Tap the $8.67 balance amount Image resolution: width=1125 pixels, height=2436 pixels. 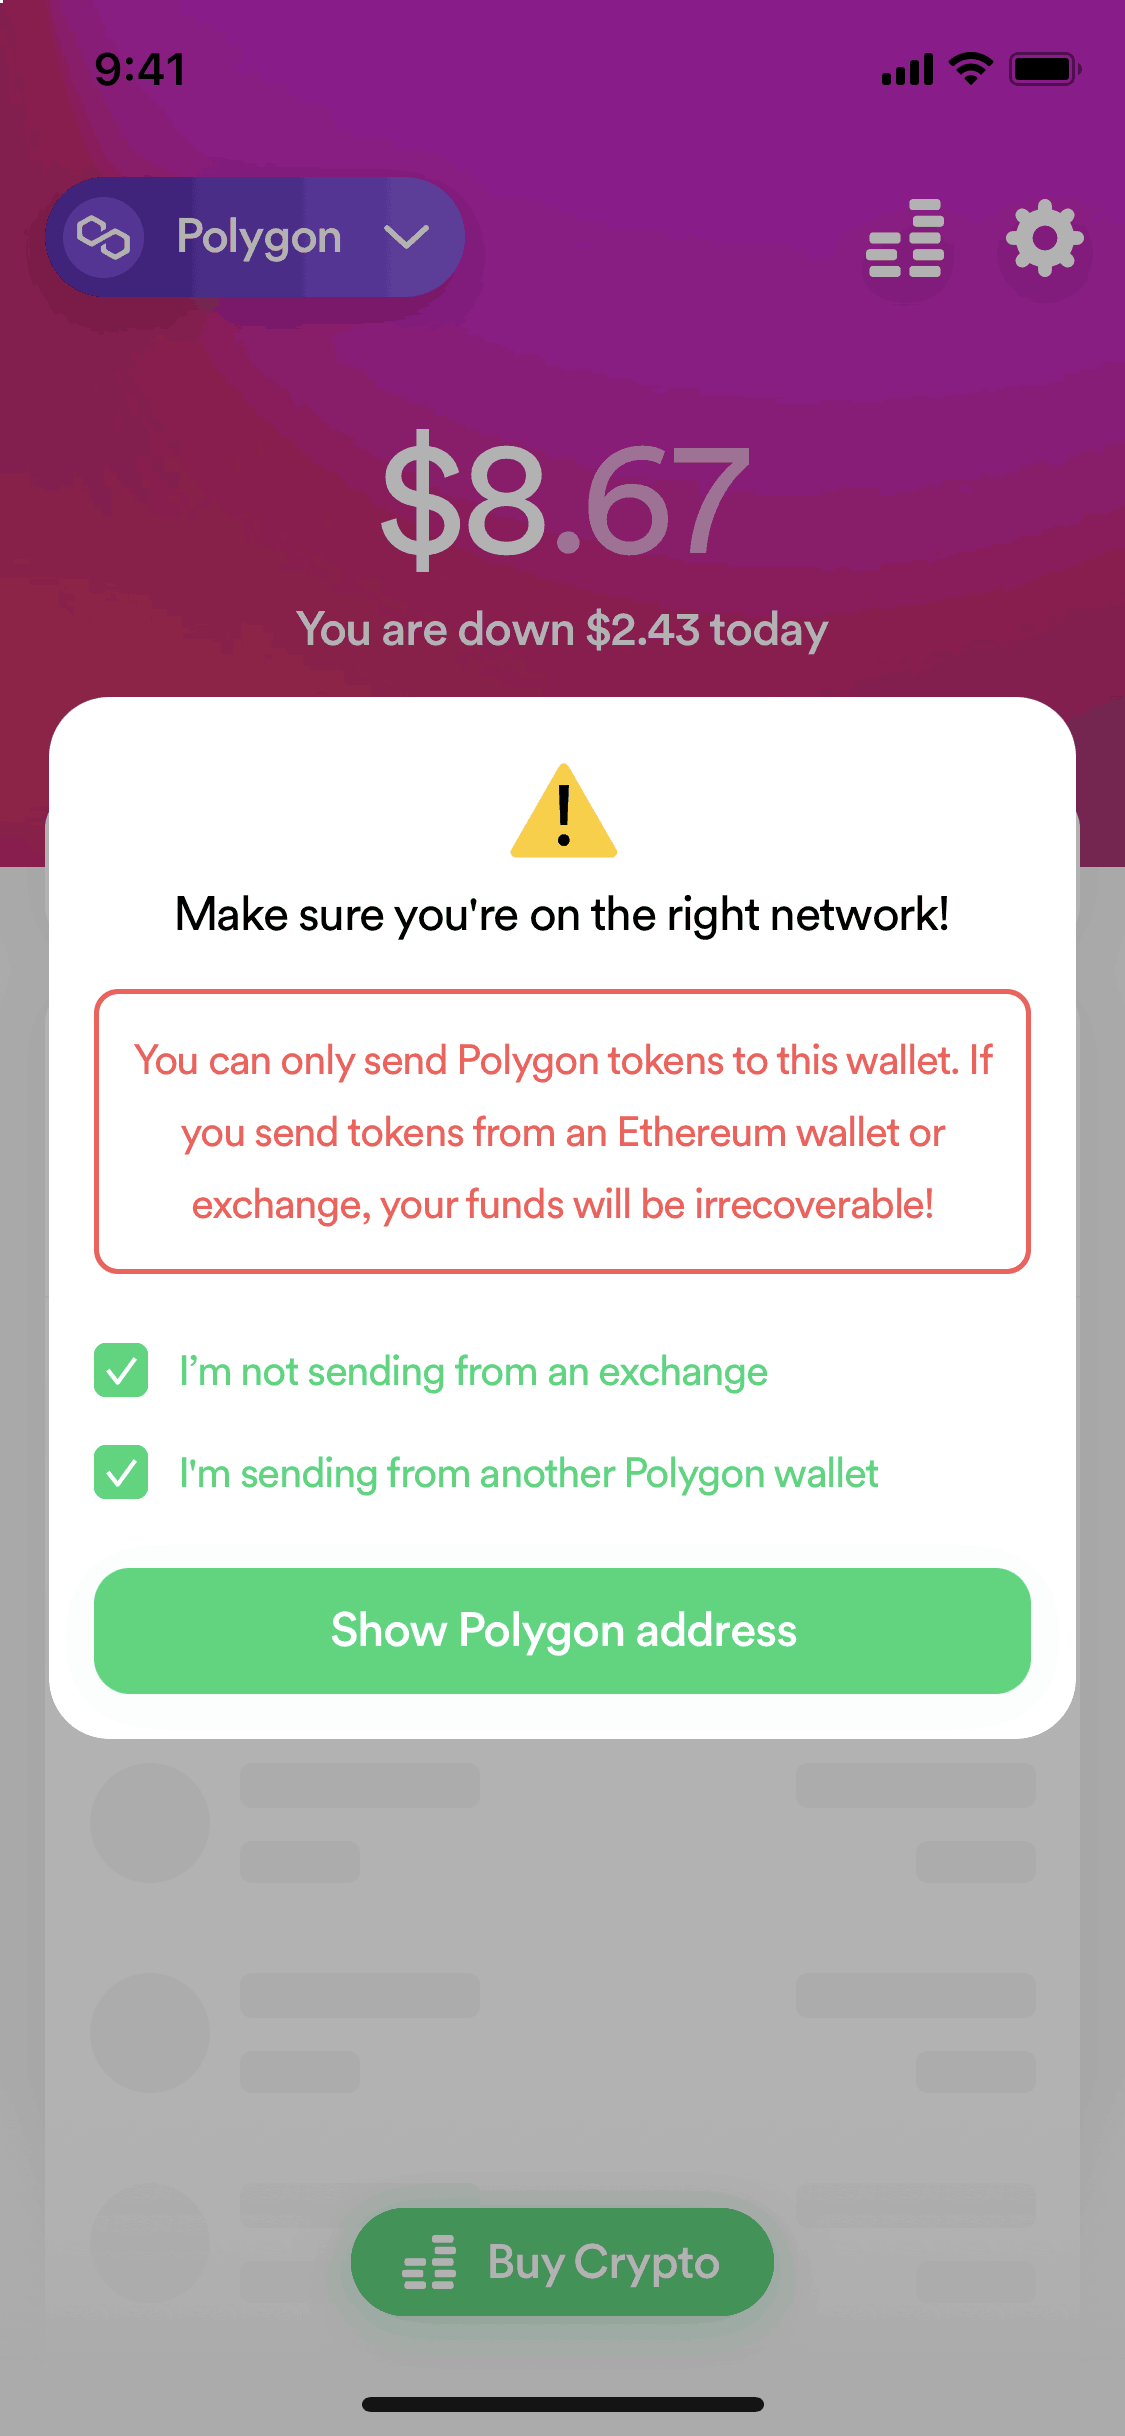(564, 500)
